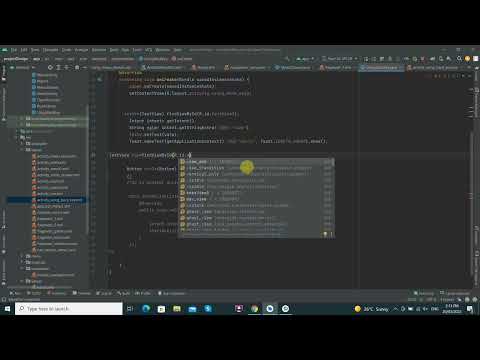Open the Refactor menu

tap(99, 50)
